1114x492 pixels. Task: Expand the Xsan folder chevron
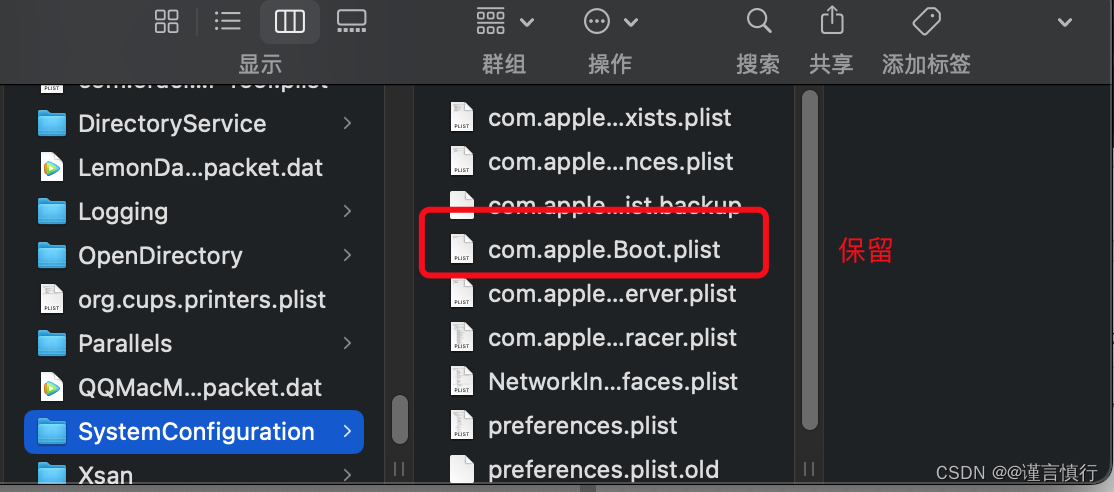(347, 474)
